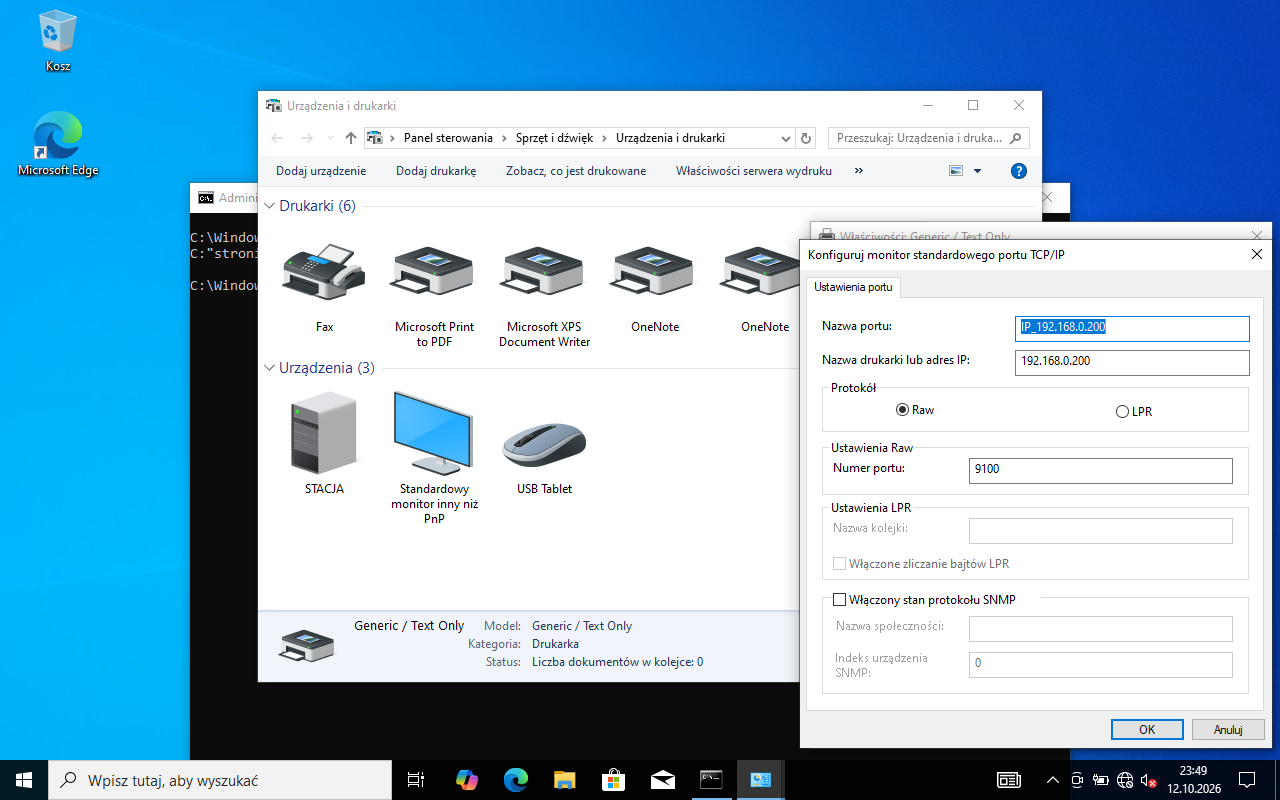The image size is (1280, 800).
Task: Go up one folder level
Action: (x=350, y=138)
